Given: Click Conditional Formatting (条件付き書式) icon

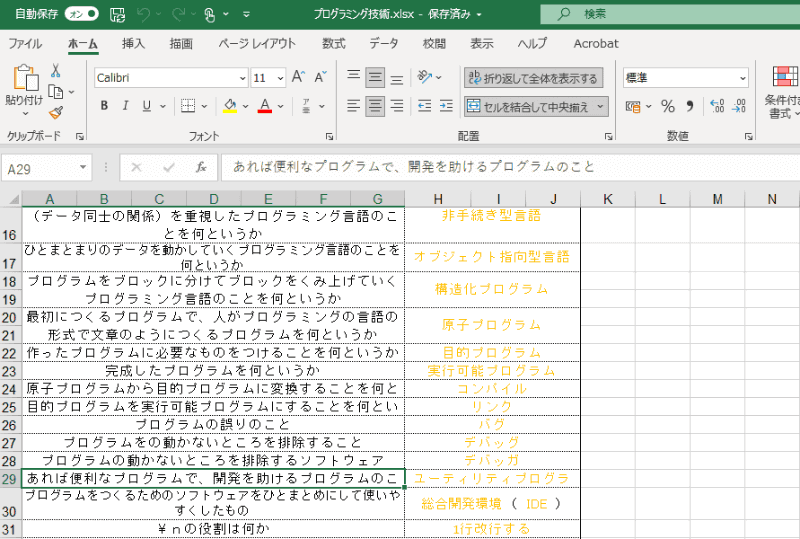Looking at the screenshot, I should [x=785, y=77].
